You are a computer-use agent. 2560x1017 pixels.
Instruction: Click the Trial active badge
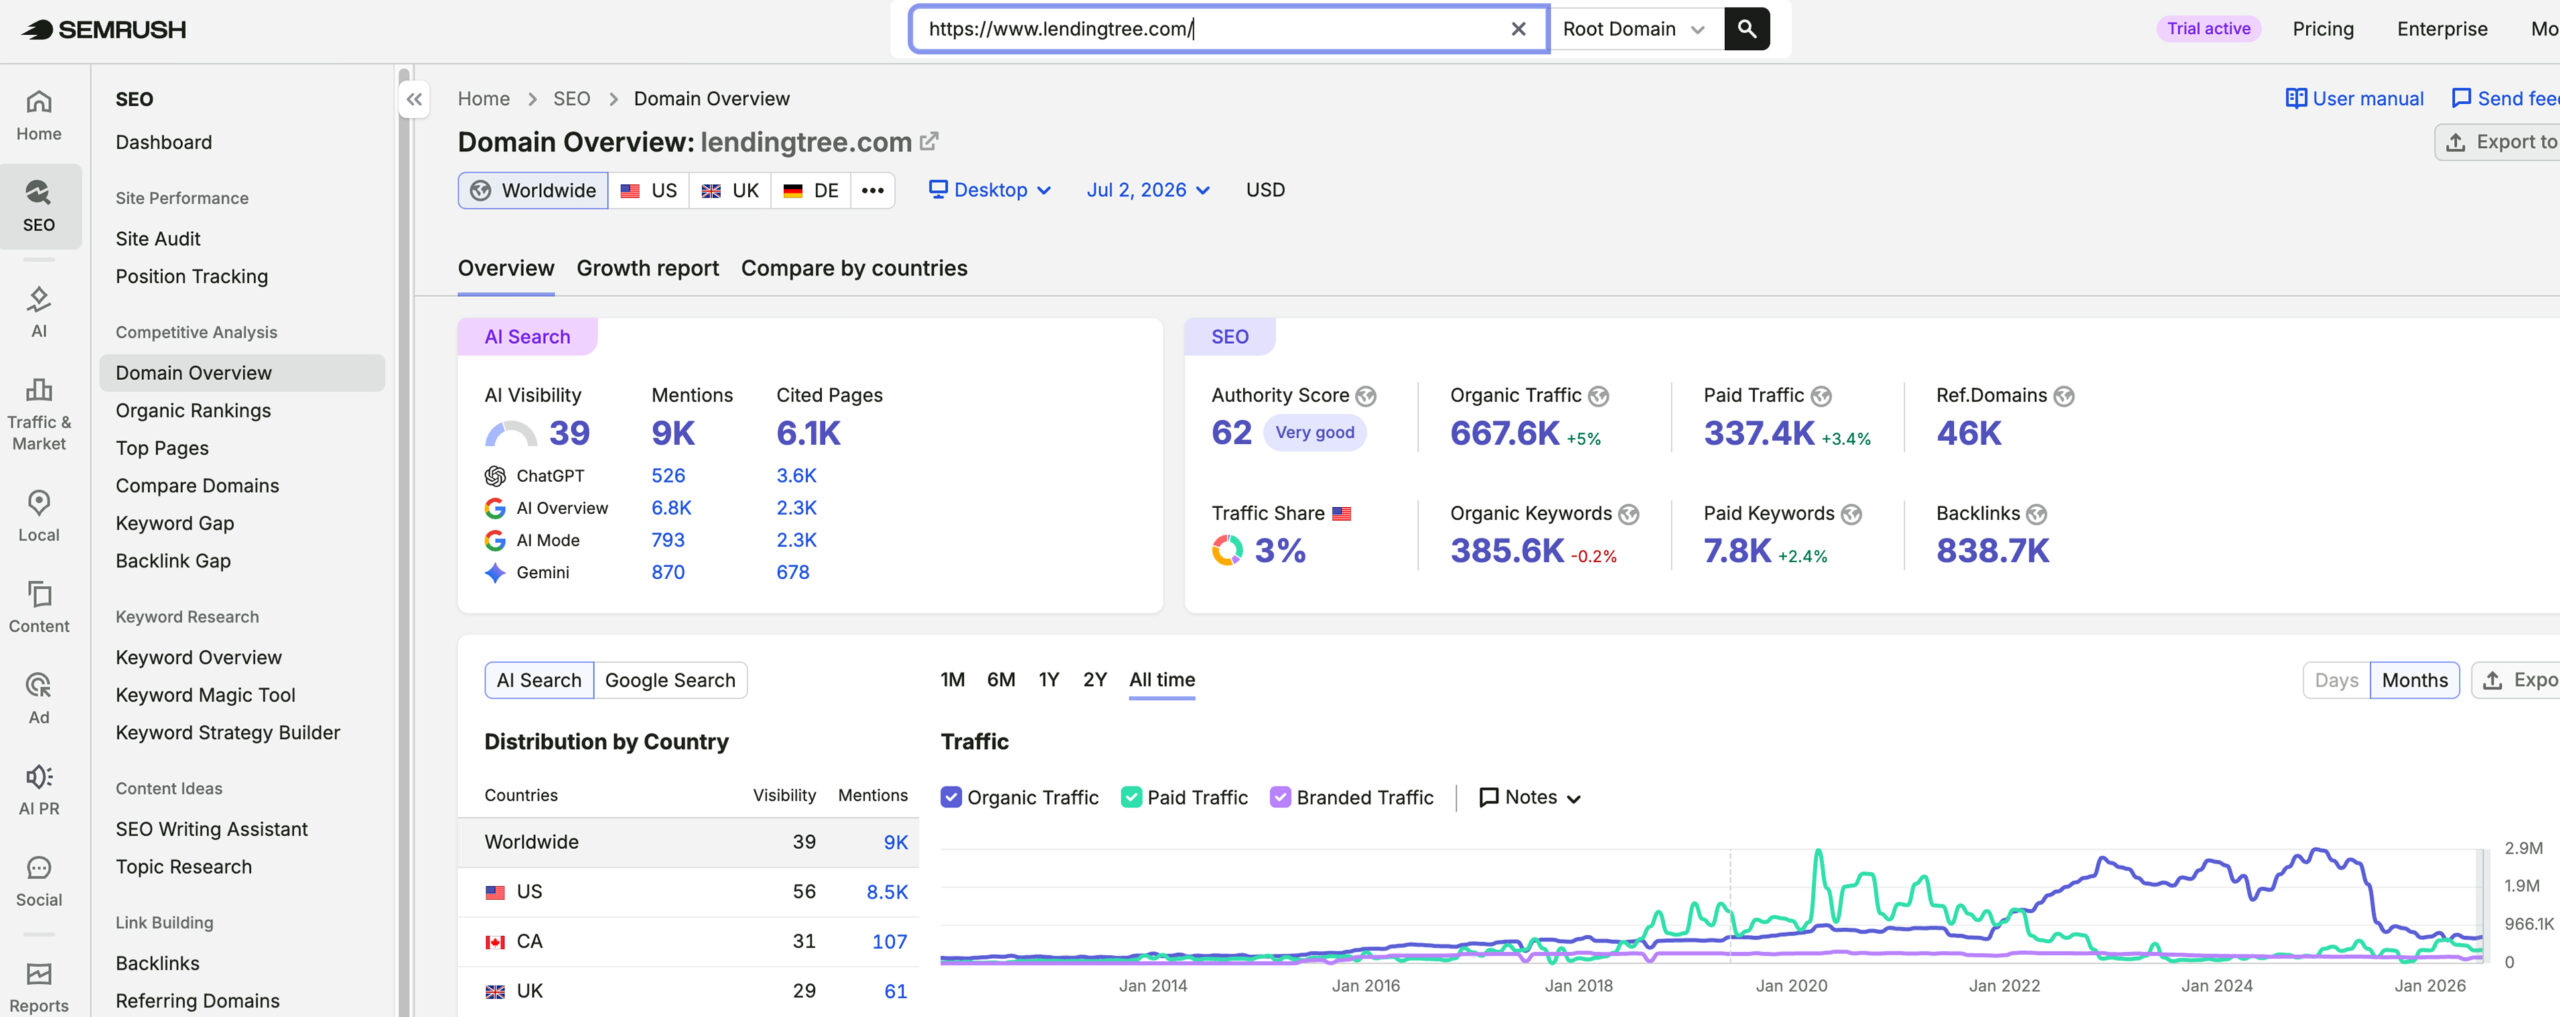coord(2208,29)
